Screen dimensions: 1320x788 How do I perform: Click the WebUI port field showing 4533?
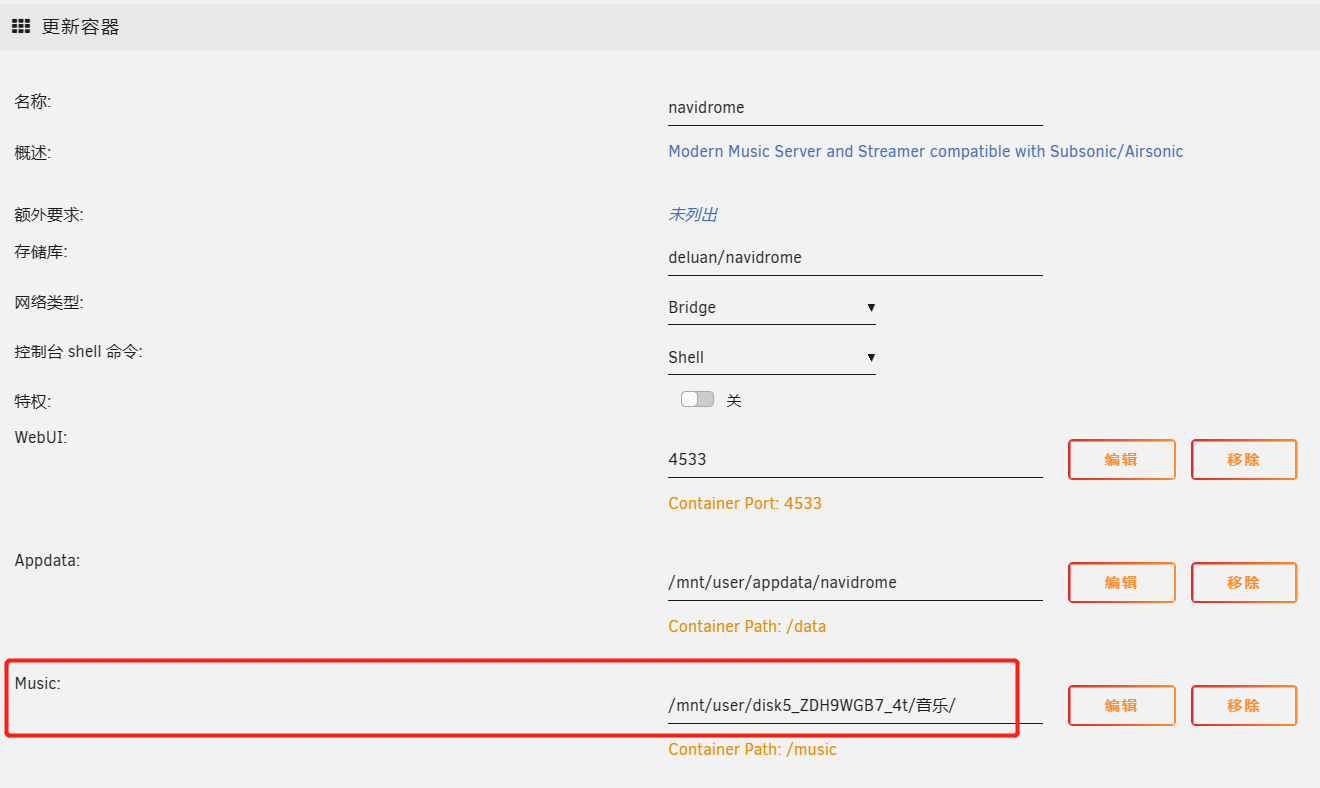854,460
